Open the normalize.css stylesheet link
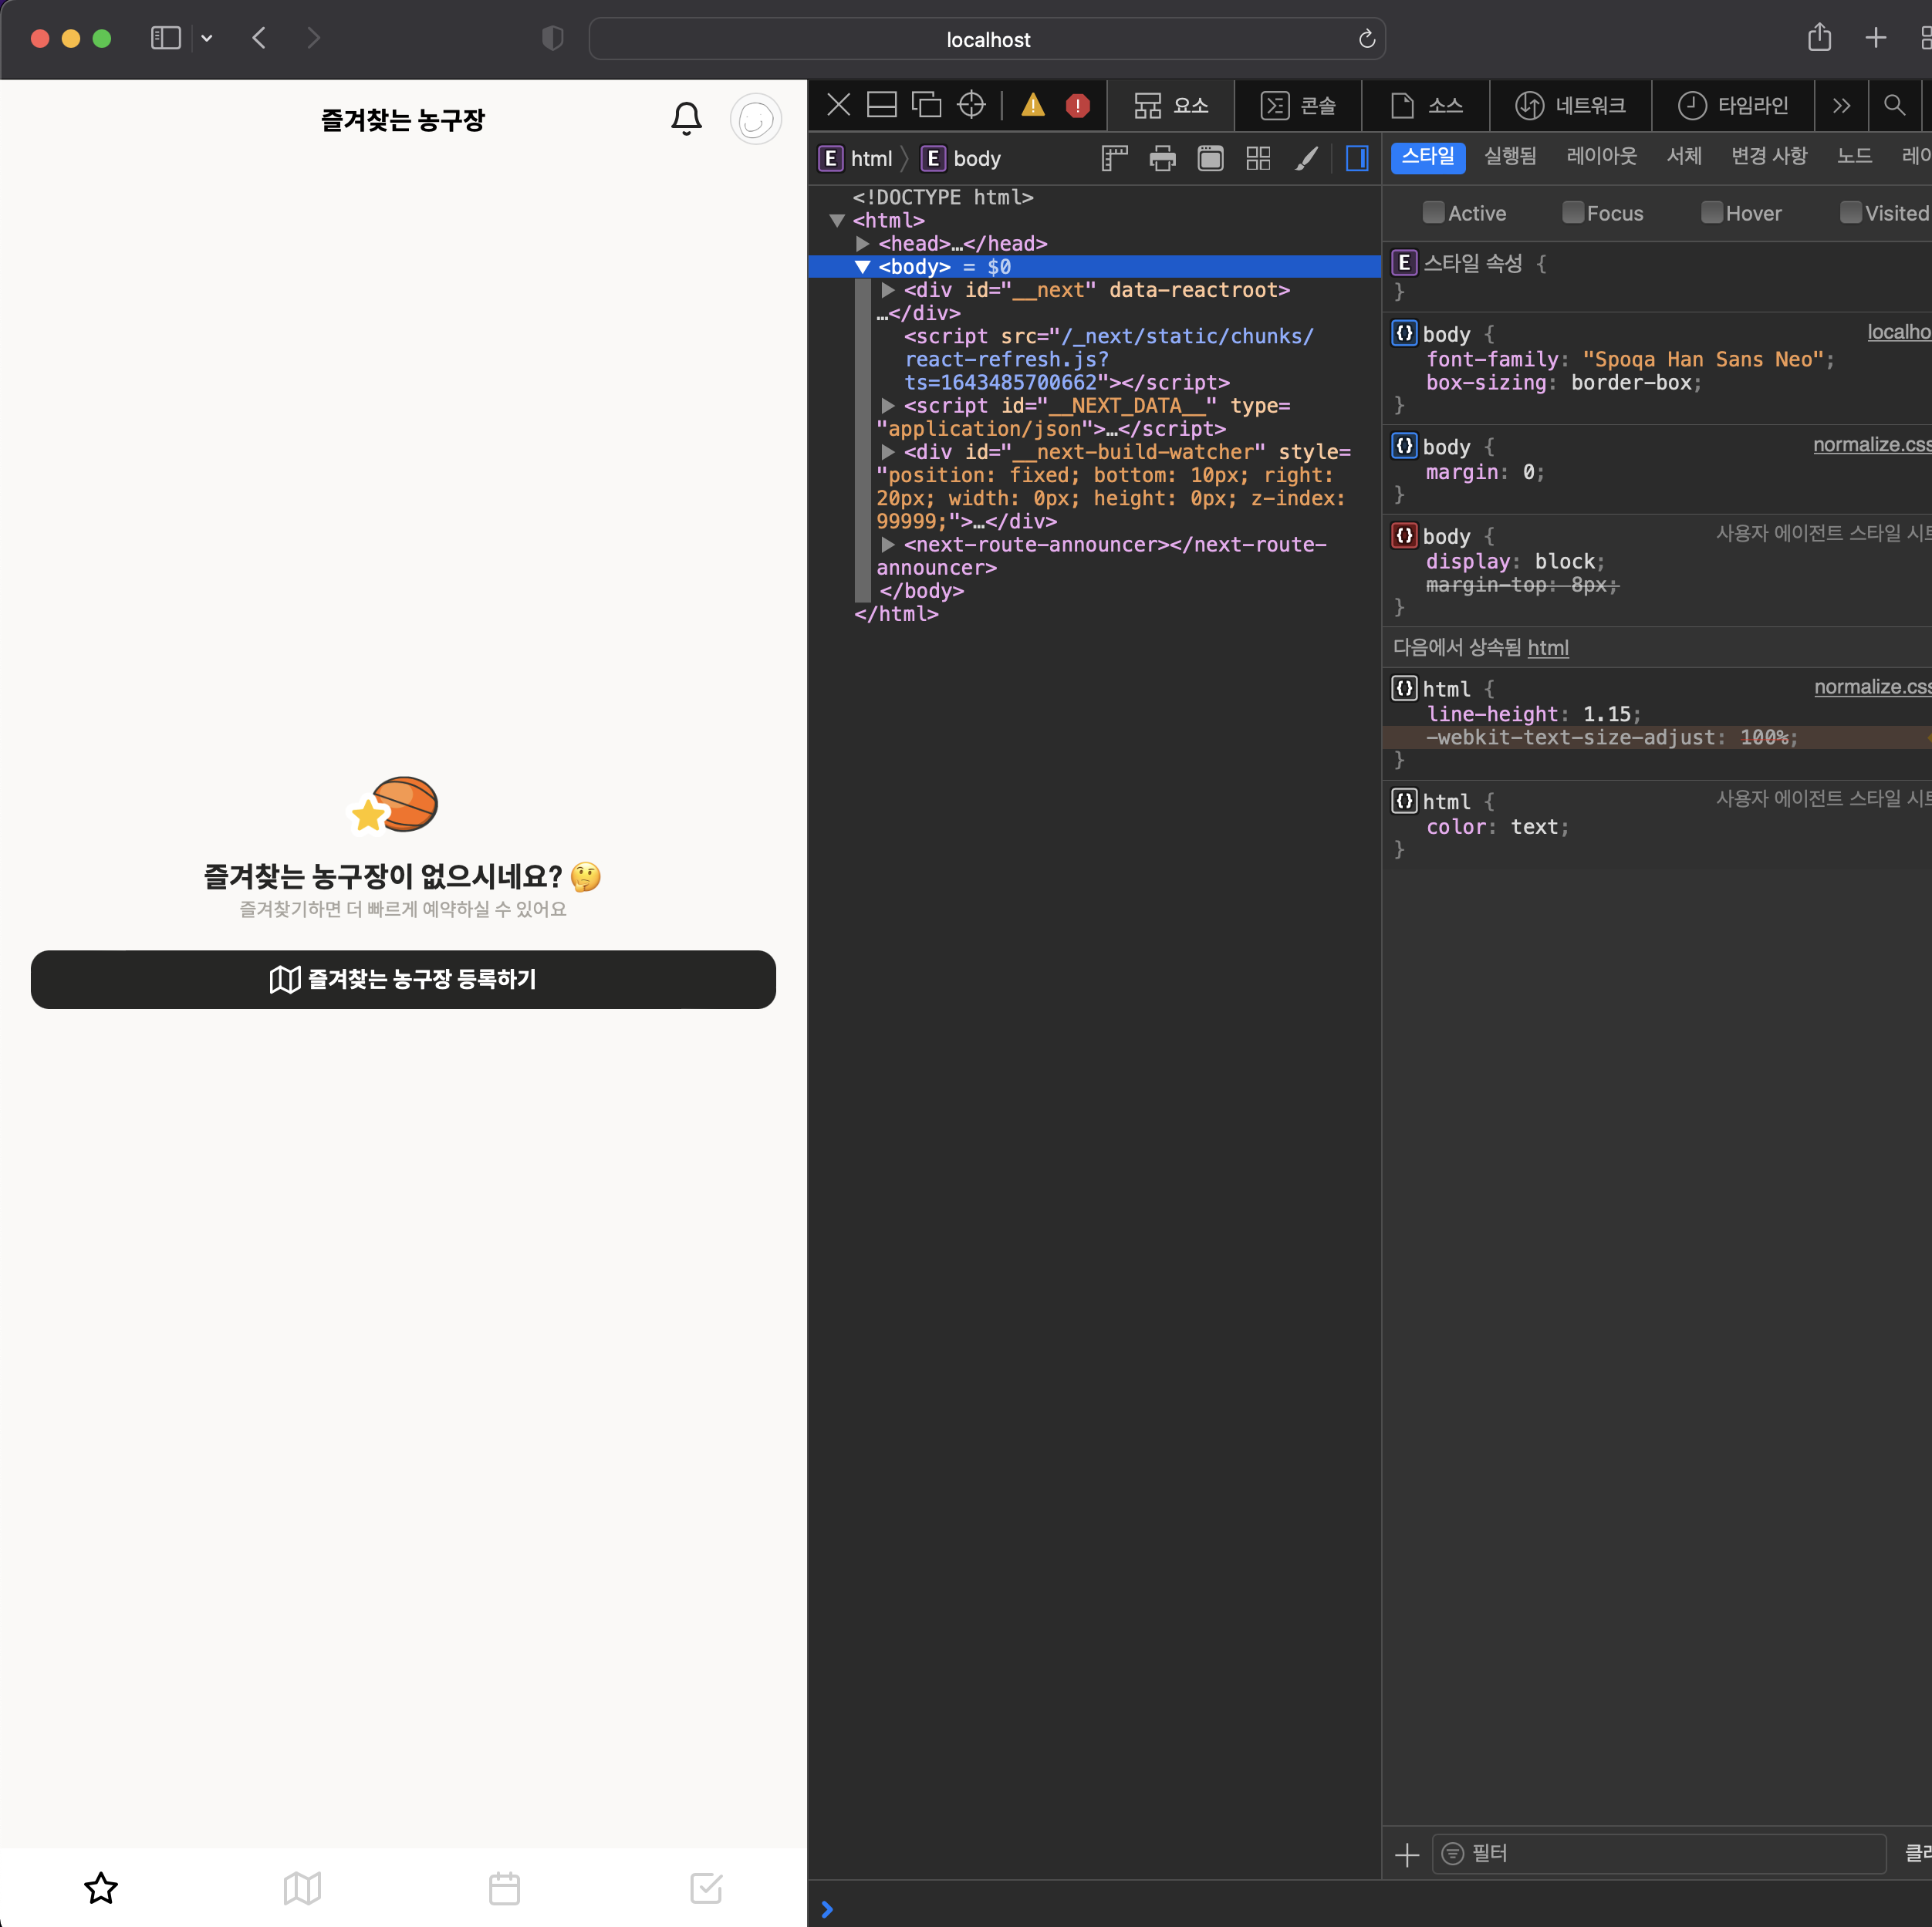This screenshot has width=1932, height=1927. [x=1869, y=444]
